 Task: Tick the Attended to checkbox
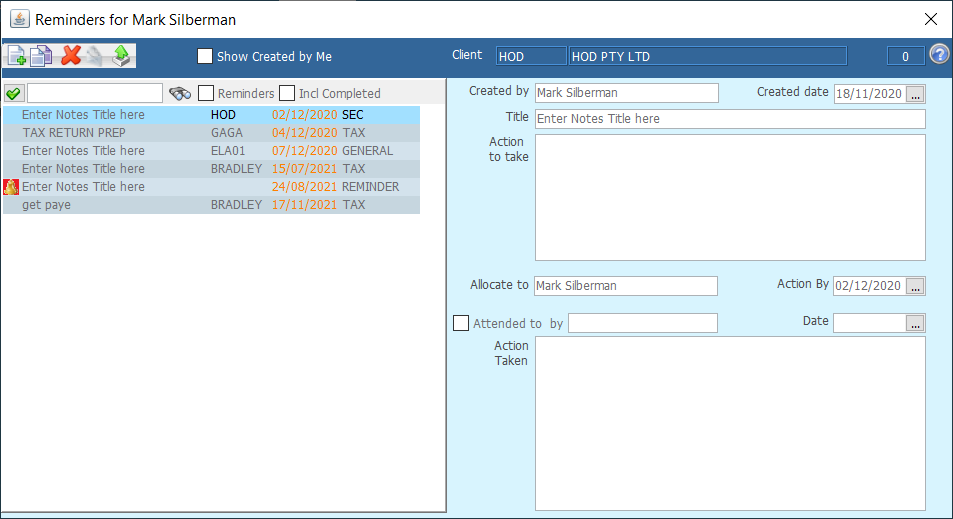(461, 323)
